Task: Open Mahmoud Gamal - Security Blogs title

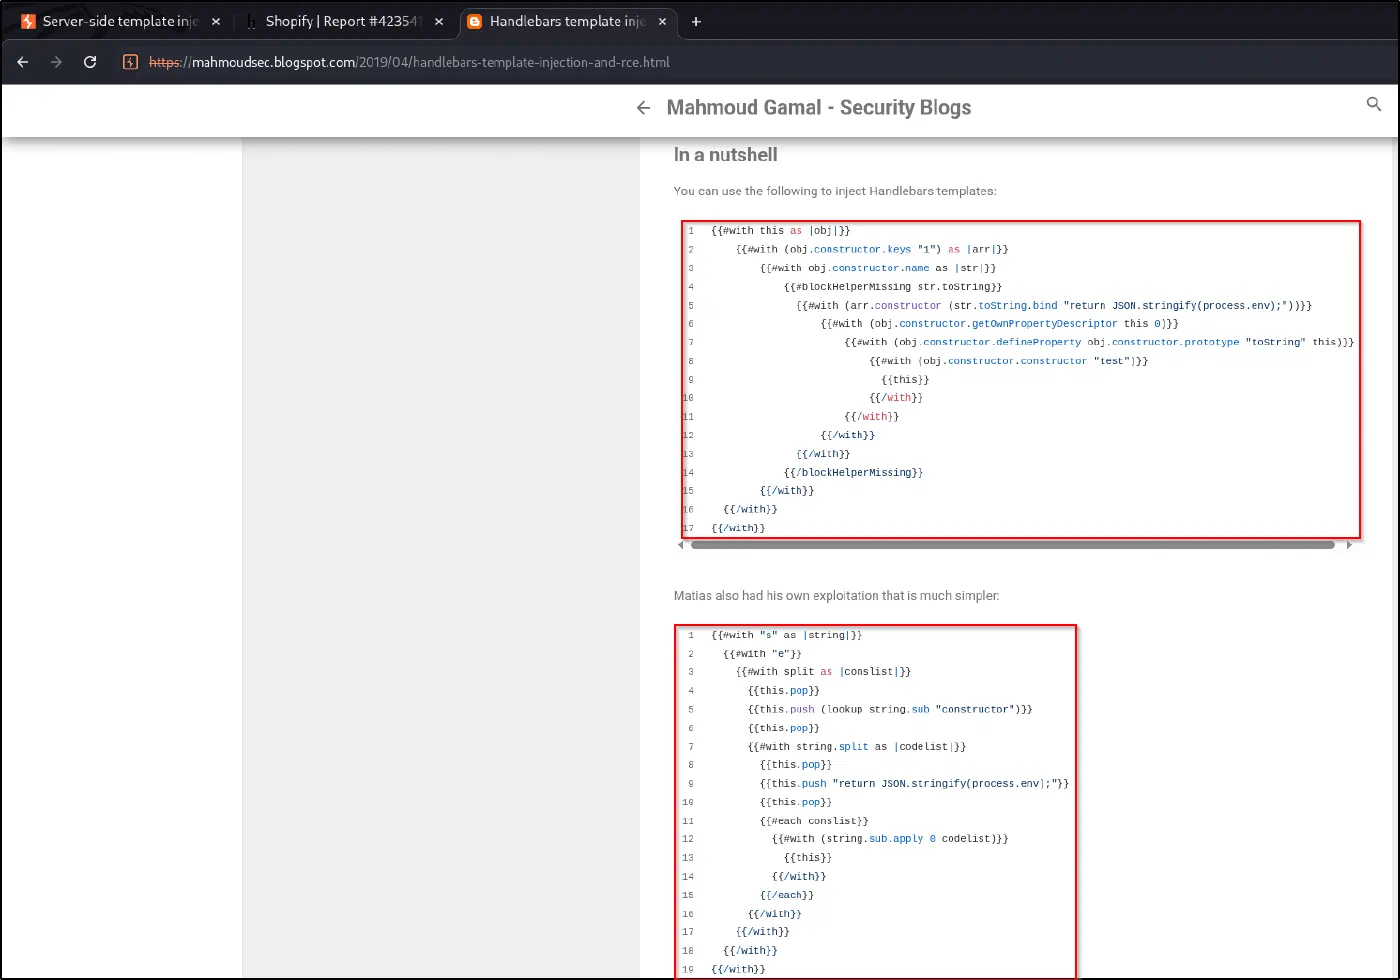Action: click(x=819, y=108)
